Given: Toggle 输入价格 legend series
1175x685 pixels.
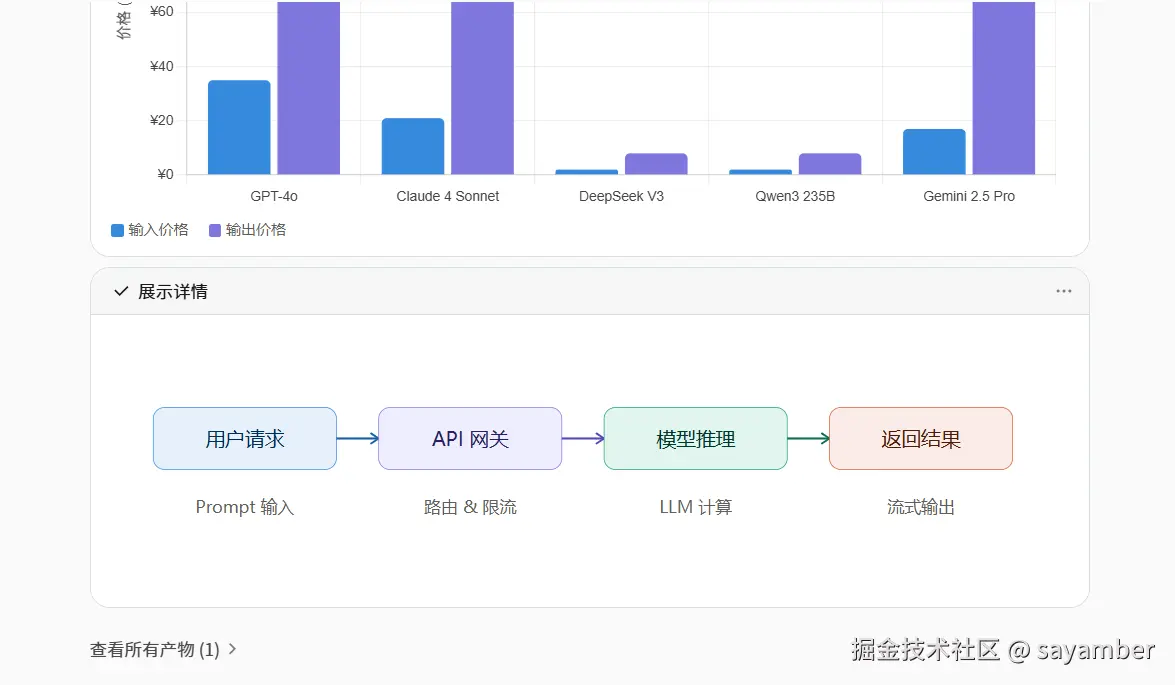Looking at the screenshot, I should pos(150,230).
